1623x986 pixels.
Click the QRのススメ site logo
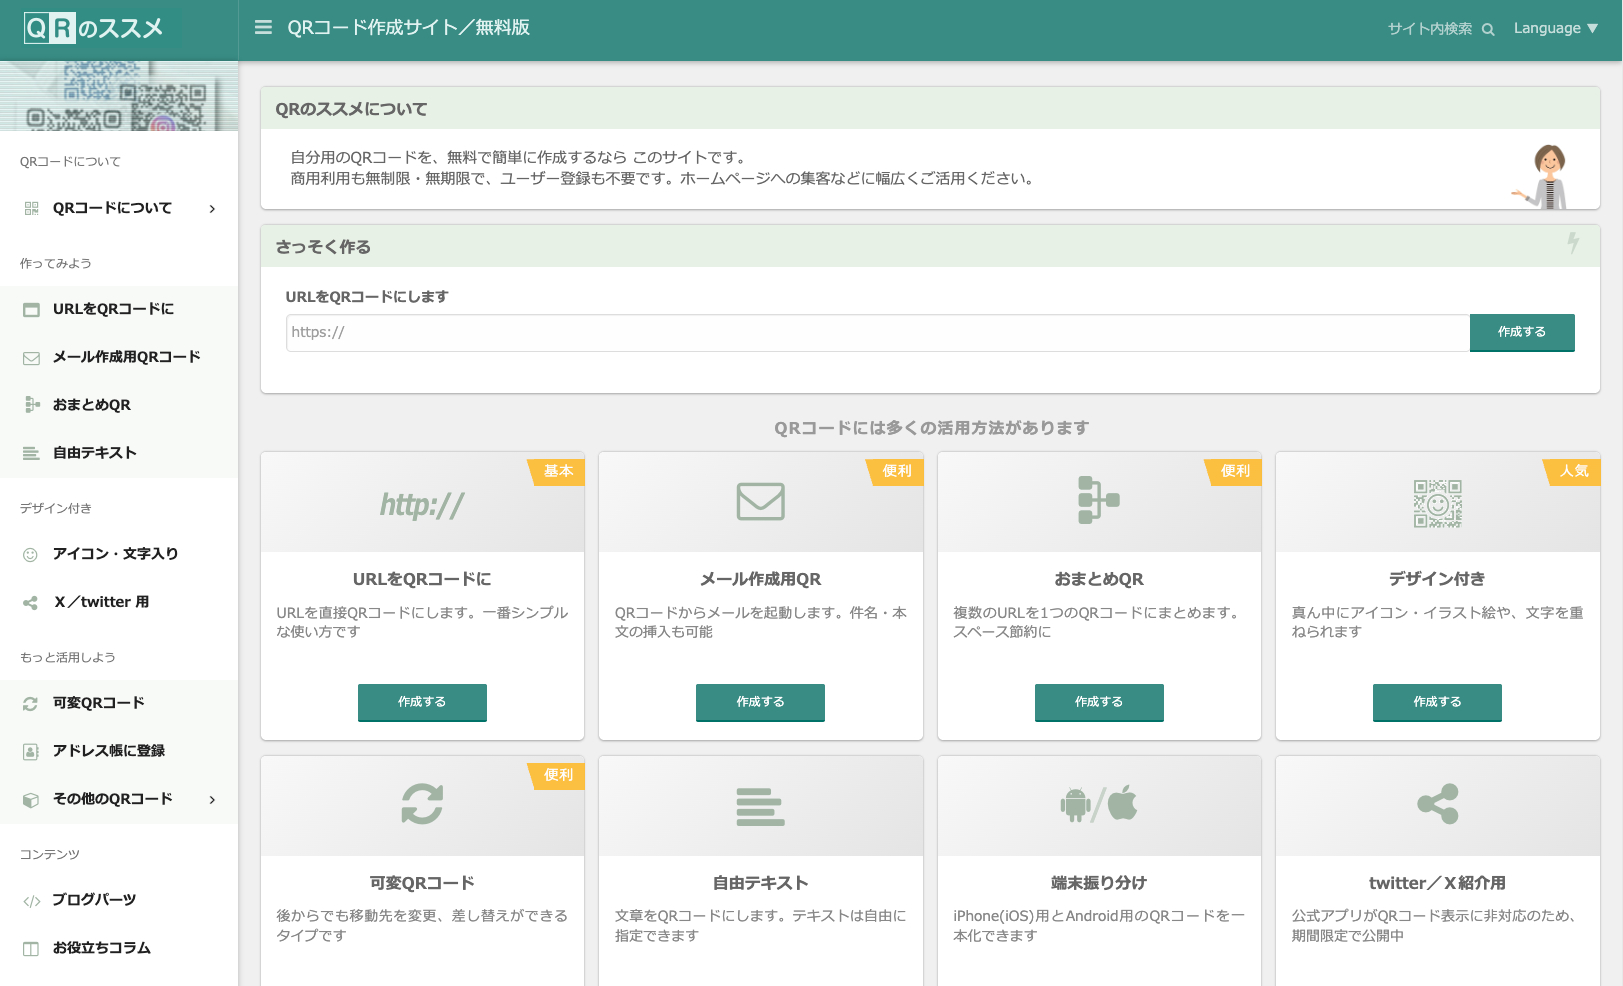point(93,28)
